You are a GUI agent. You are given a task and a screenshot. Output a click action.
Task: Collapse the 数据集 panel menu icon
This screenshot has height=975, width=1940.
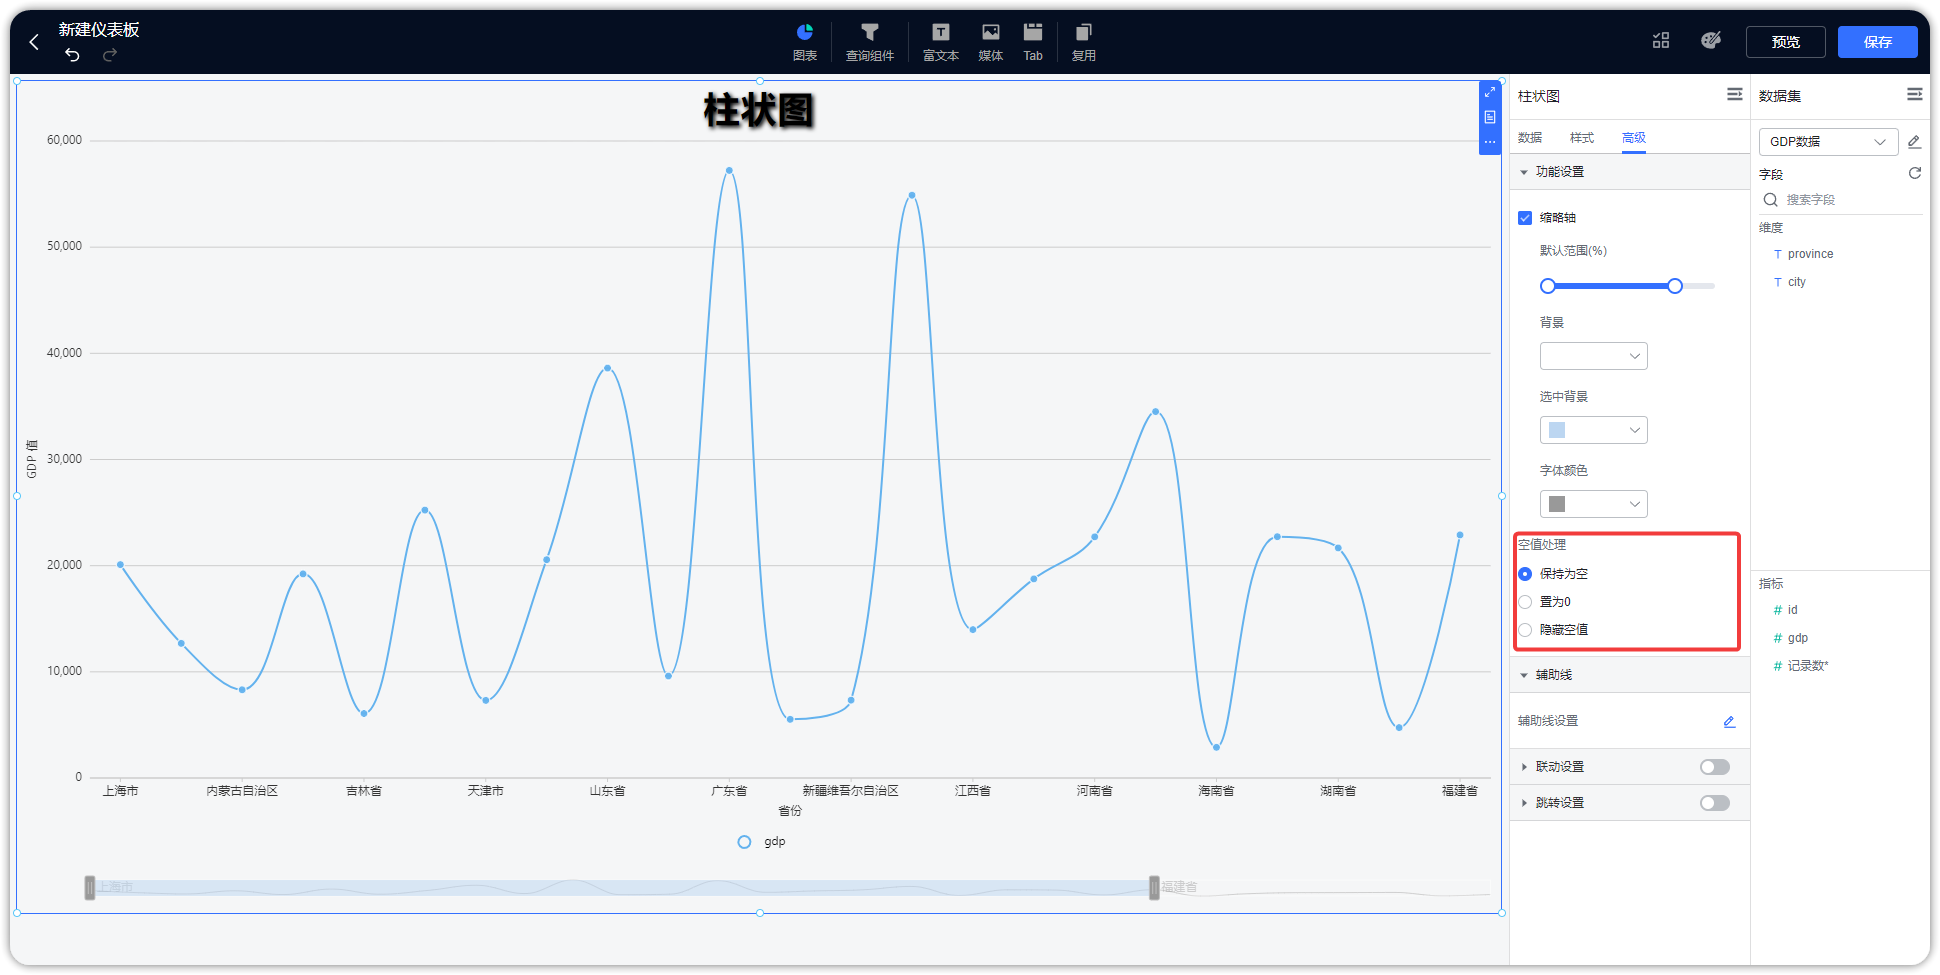tap(1915, 94)
